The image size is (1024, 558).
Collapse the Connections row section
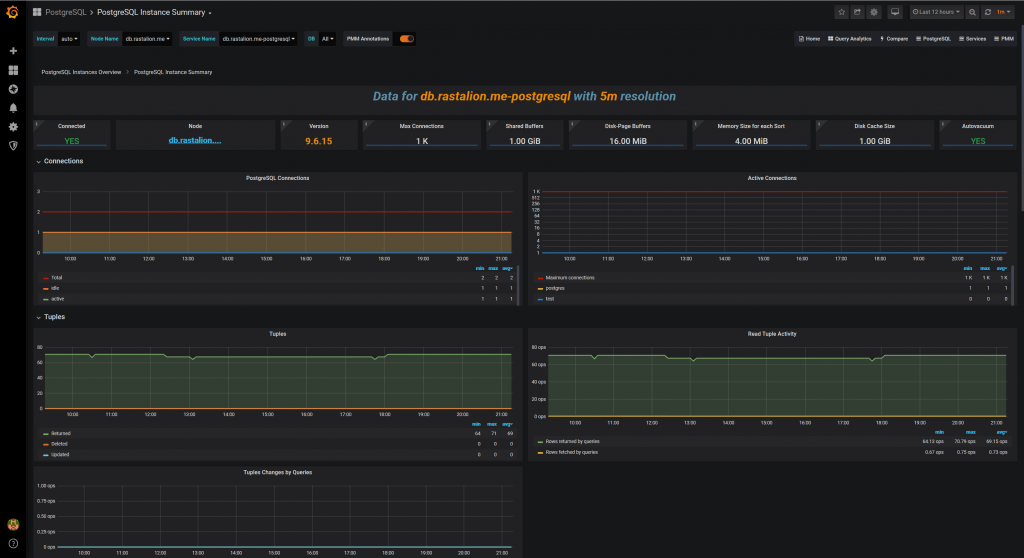tap(63, 161)
